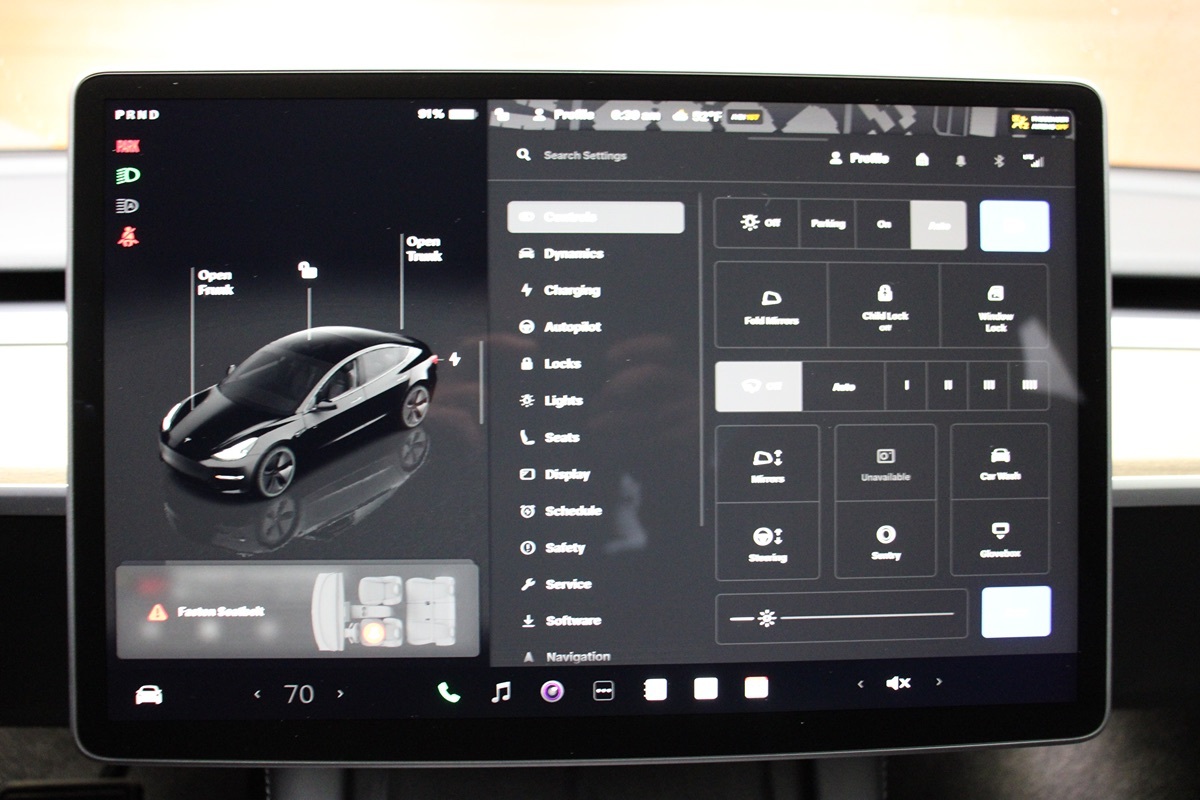Tap Open Trunk on the vehicle view

click(x=424, y=250)
